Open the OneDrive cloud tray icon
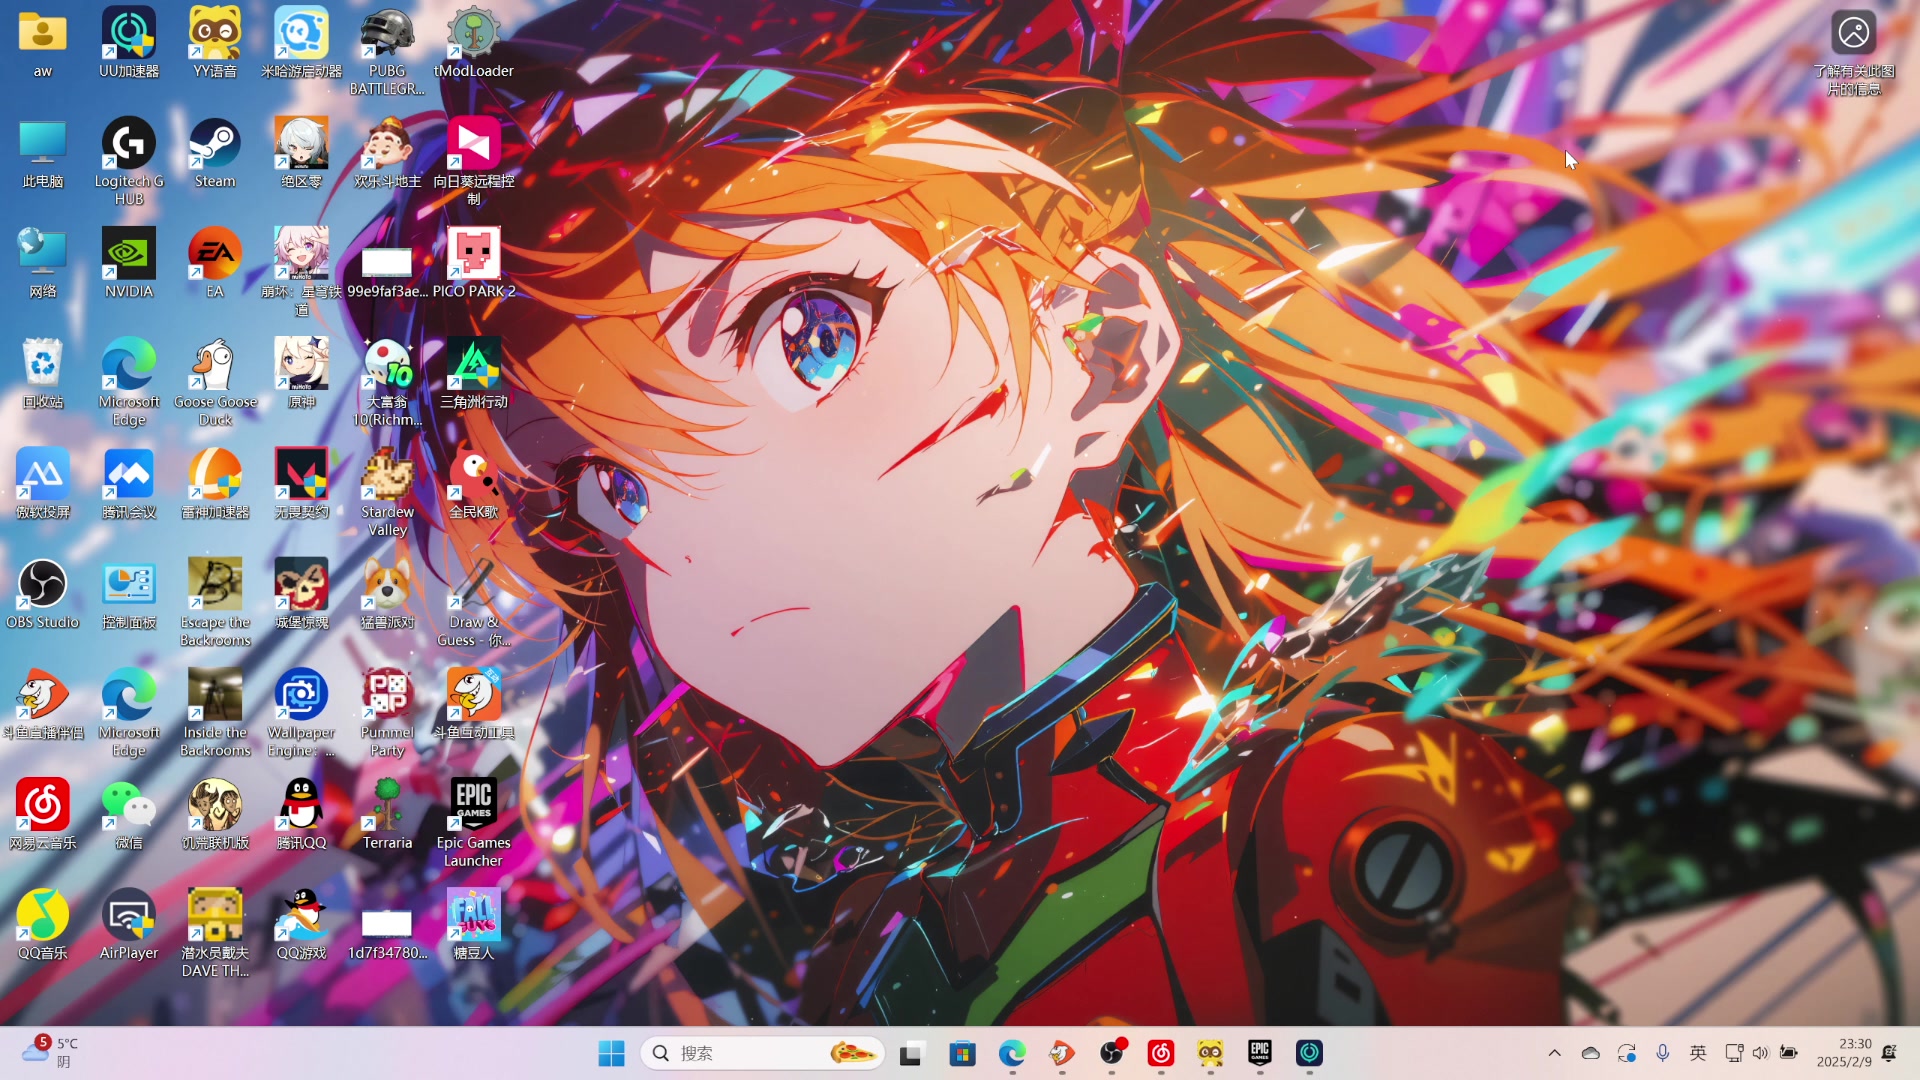 point(1591,1053)
